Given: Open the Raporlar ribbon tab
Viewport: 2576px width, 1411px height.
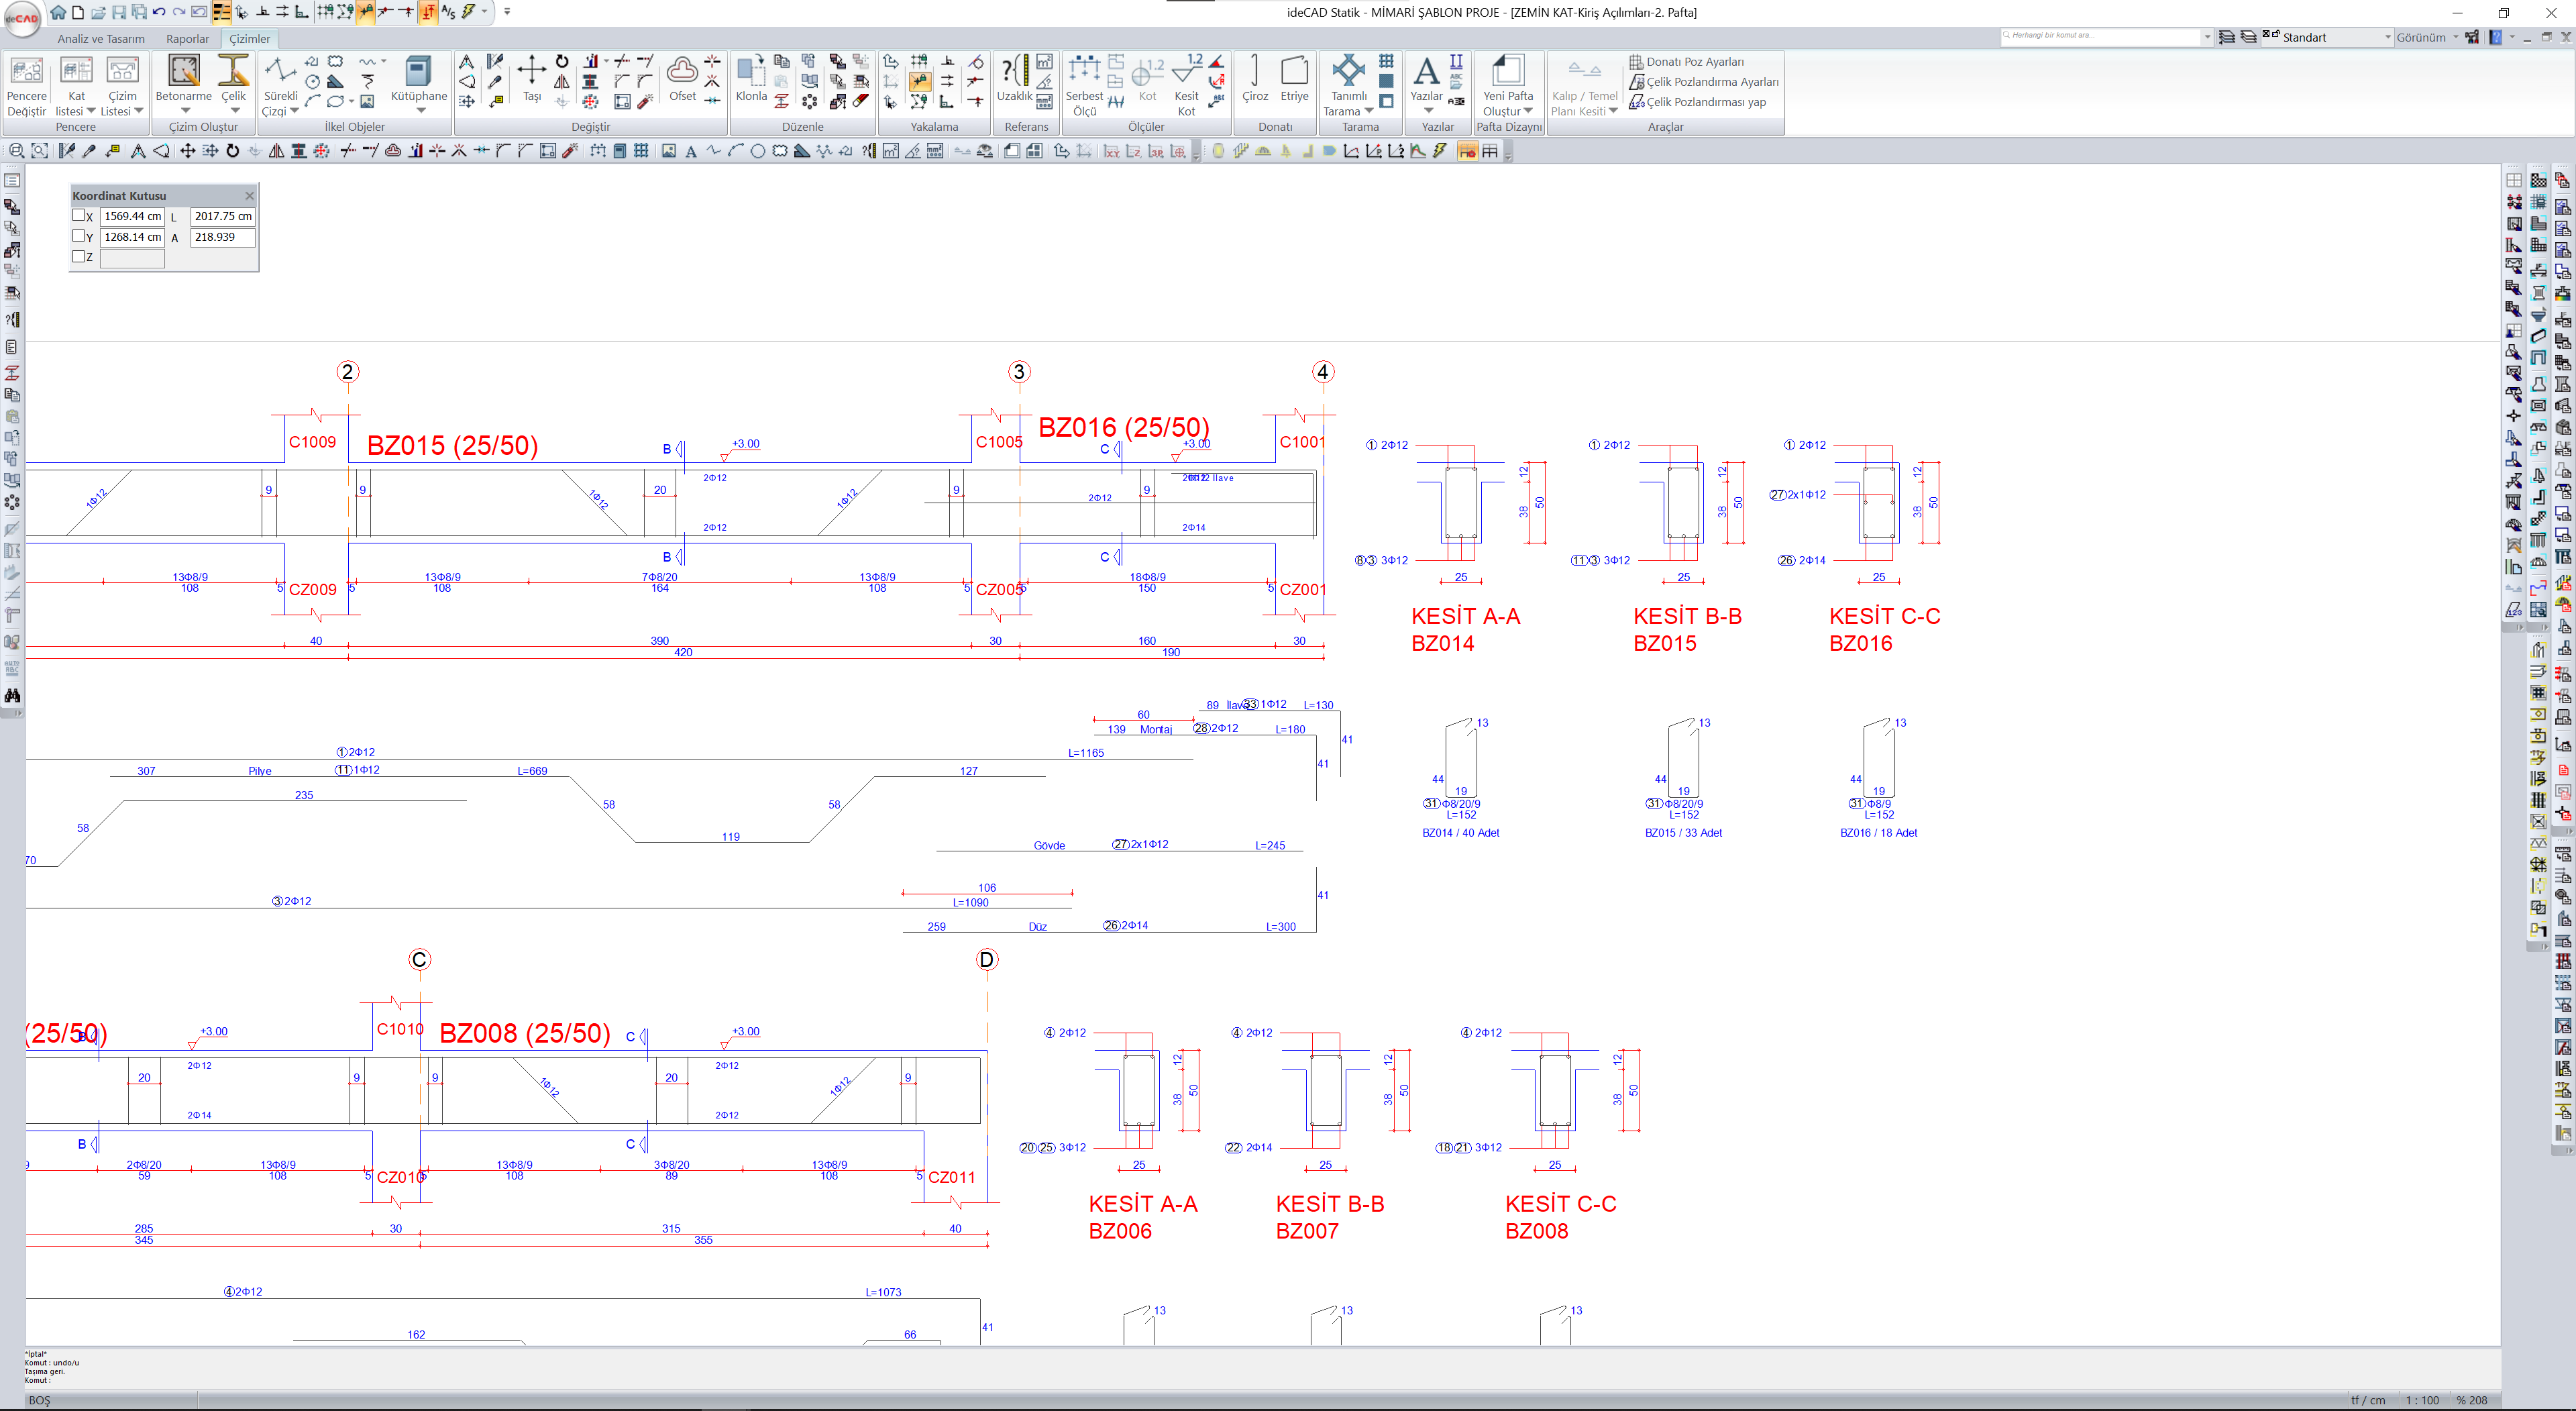Looking at the screenshot, I should click(x=187, y=39).
